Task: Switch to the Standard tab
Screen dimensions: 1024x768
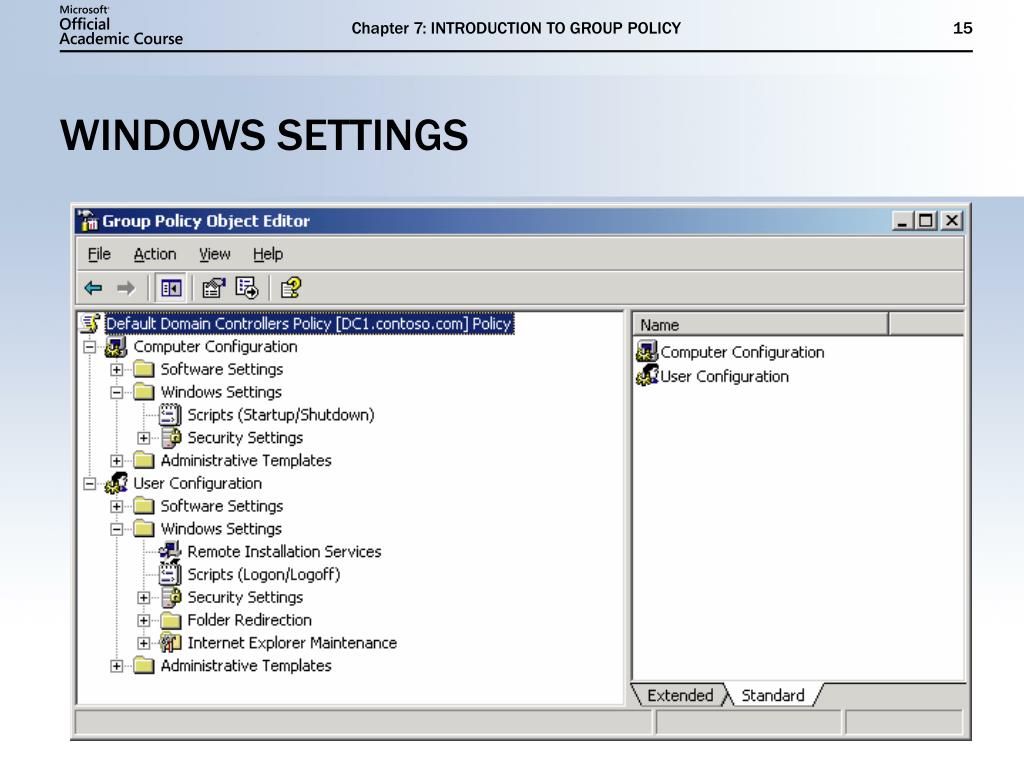Action: pos(773,695)
